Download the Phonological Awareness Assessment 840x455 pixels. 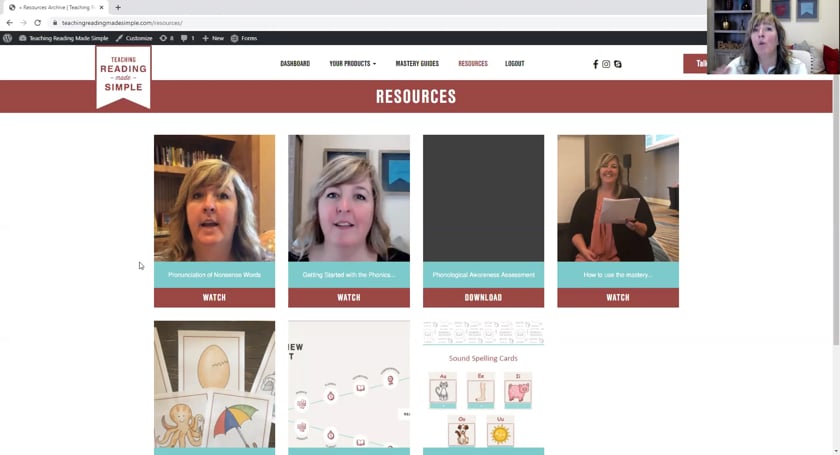pos(483,297)
